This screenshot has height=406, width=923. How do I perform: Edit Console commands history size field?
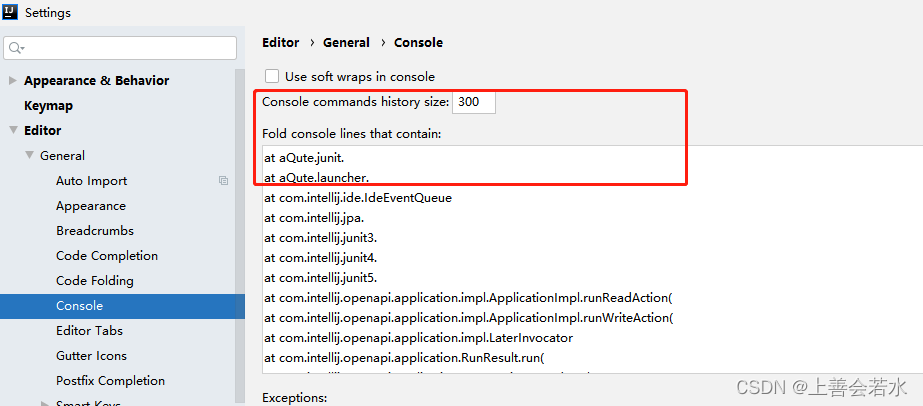[x=474, y=102]
